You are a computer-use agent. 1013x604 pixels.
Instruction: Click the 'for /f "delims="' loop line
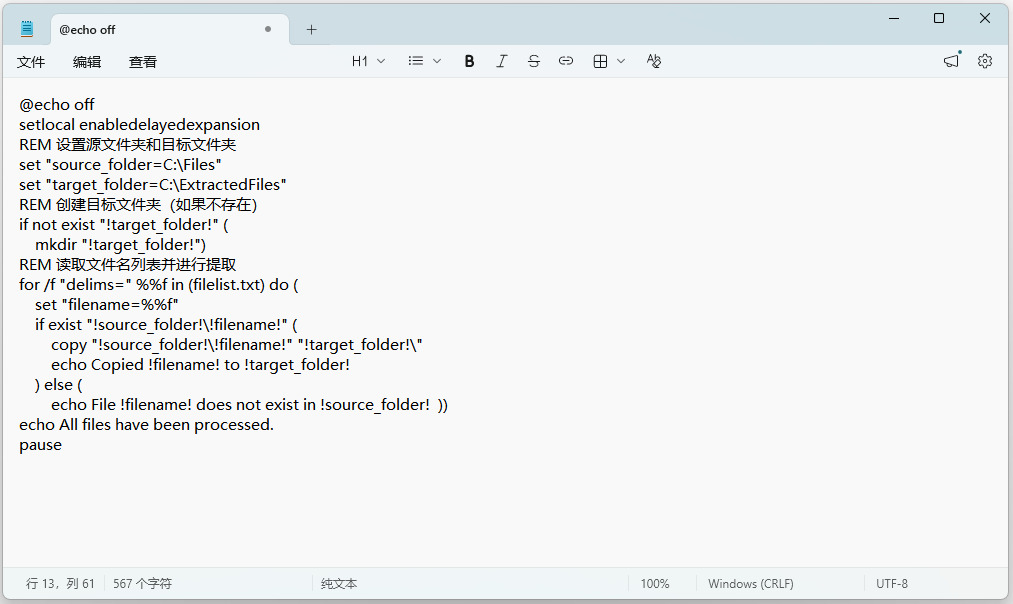(x=159, y=285)
